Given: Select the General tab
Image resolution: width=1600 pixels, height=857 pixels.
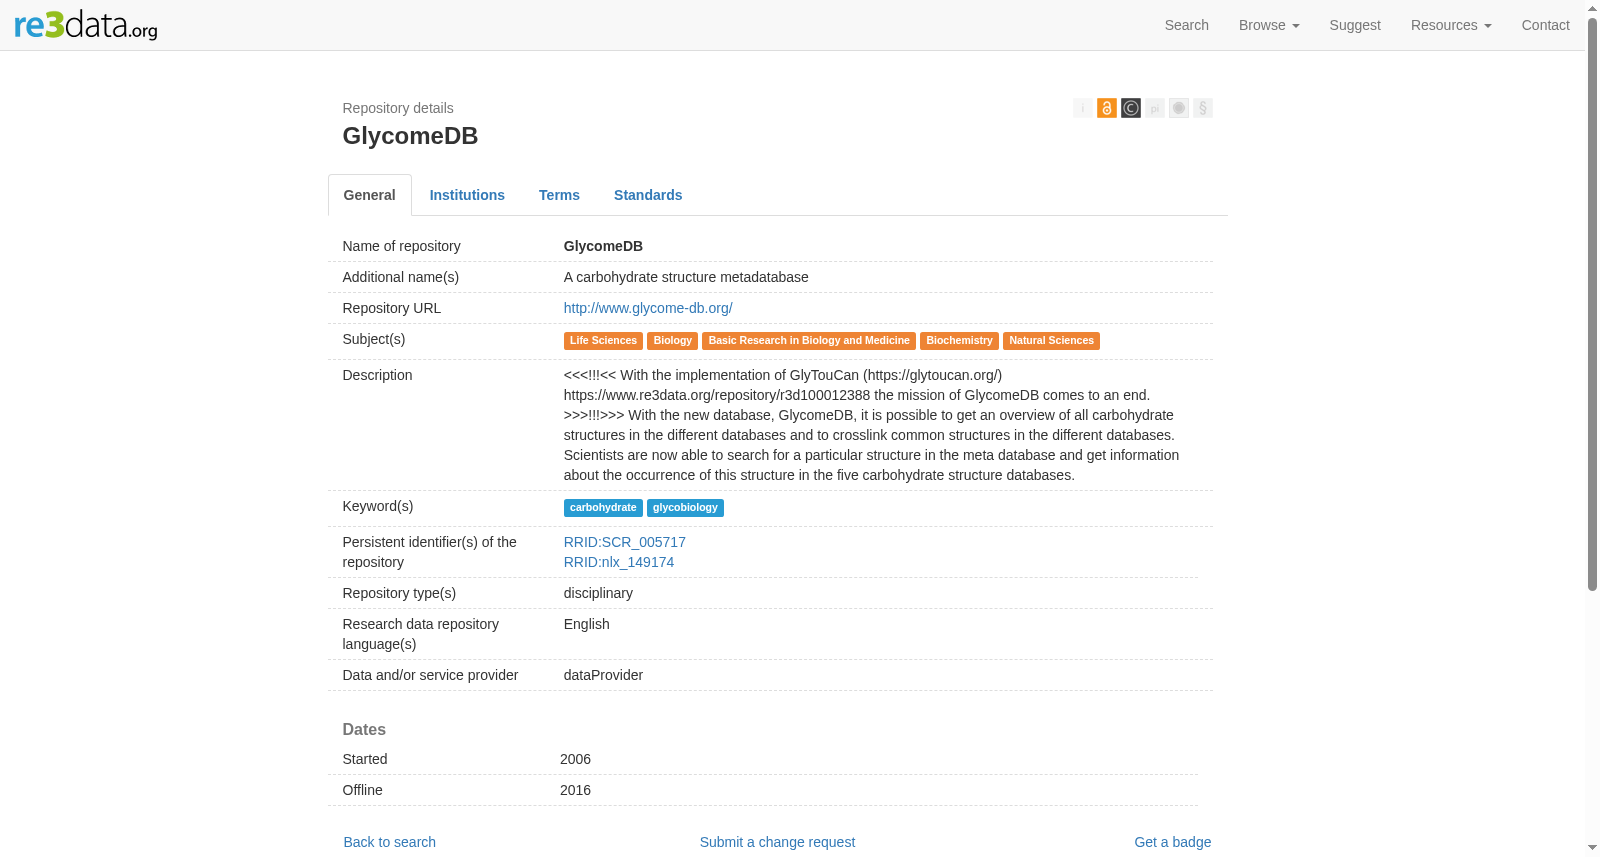Looking at the screenshot, I should [x=370, y=195].
